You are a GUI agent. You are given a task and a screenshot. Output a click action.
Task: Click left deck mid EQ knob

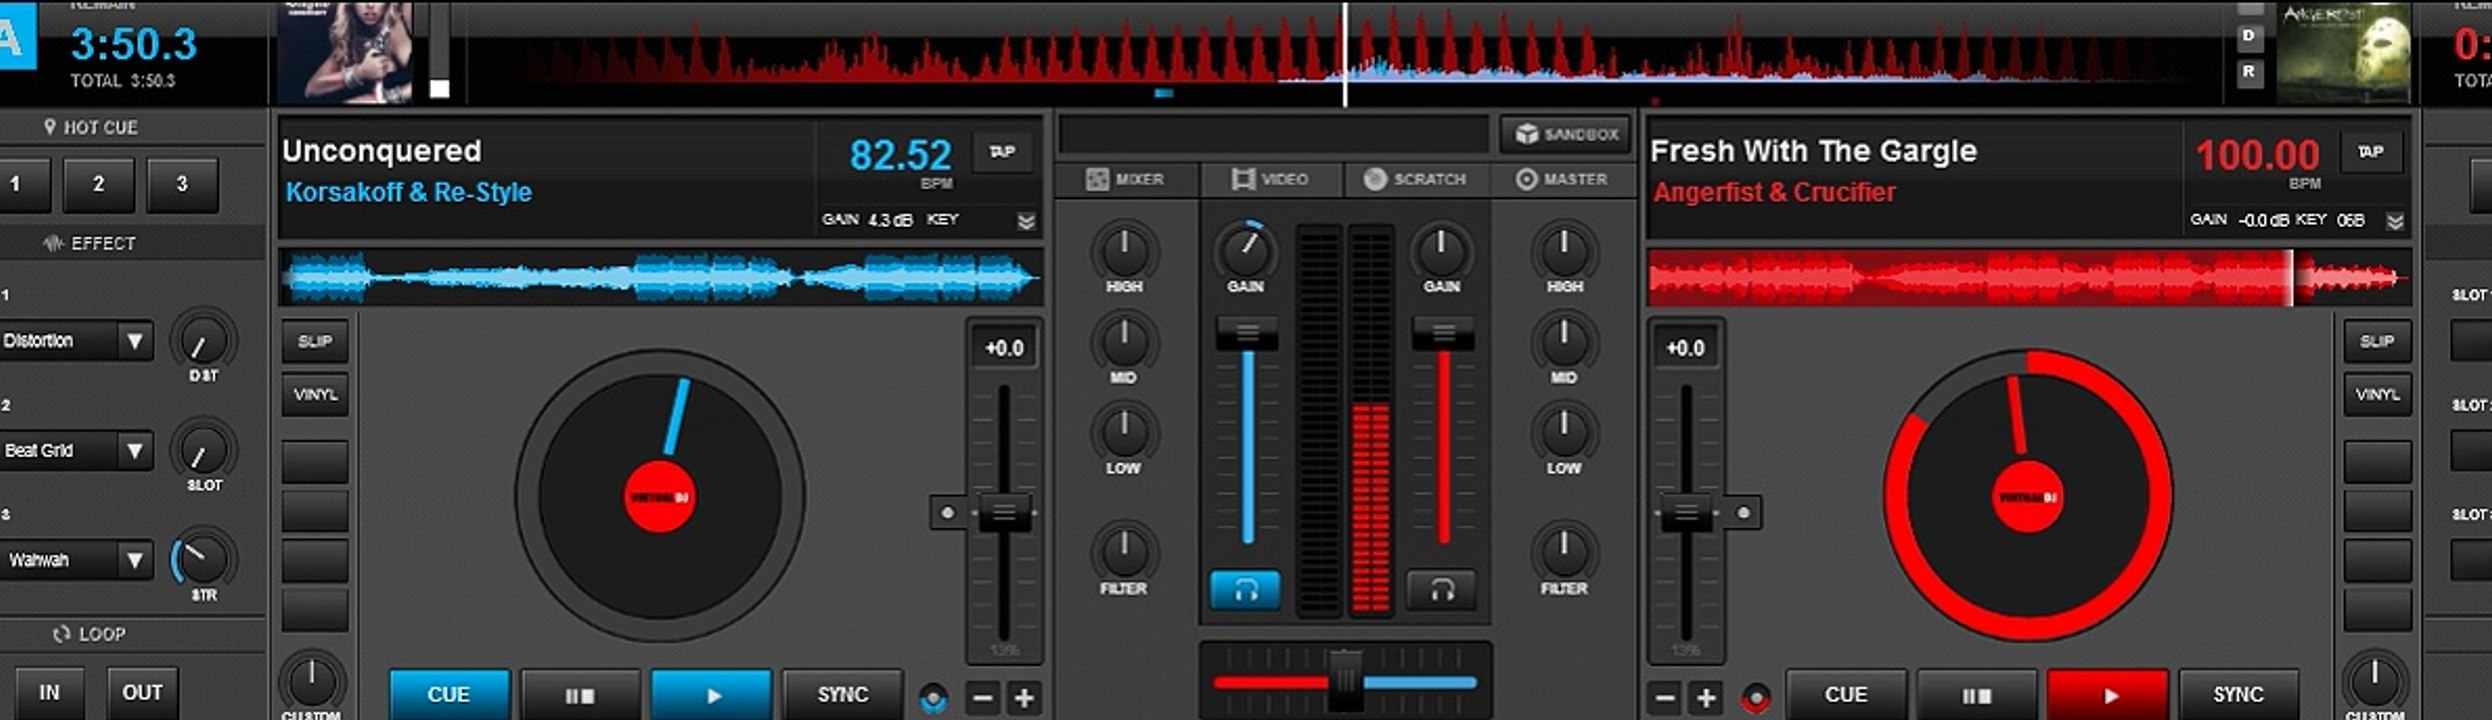tap(1124, 341)
